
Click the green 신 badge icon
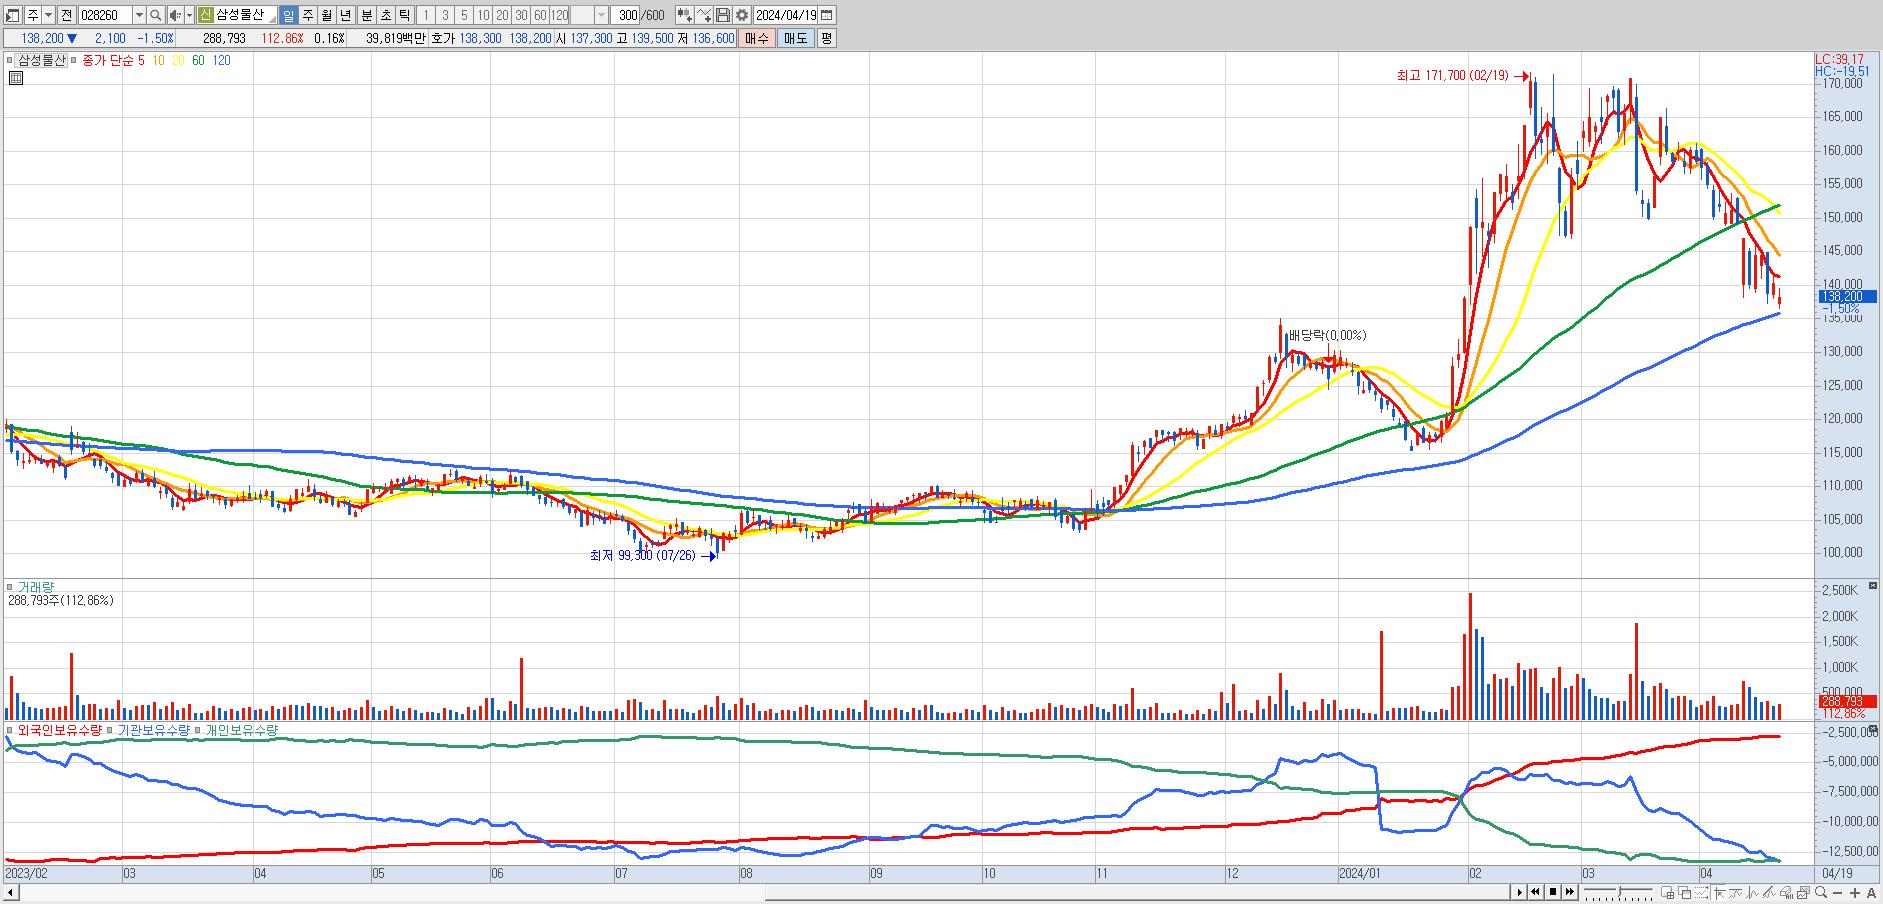tap(205, 15)
